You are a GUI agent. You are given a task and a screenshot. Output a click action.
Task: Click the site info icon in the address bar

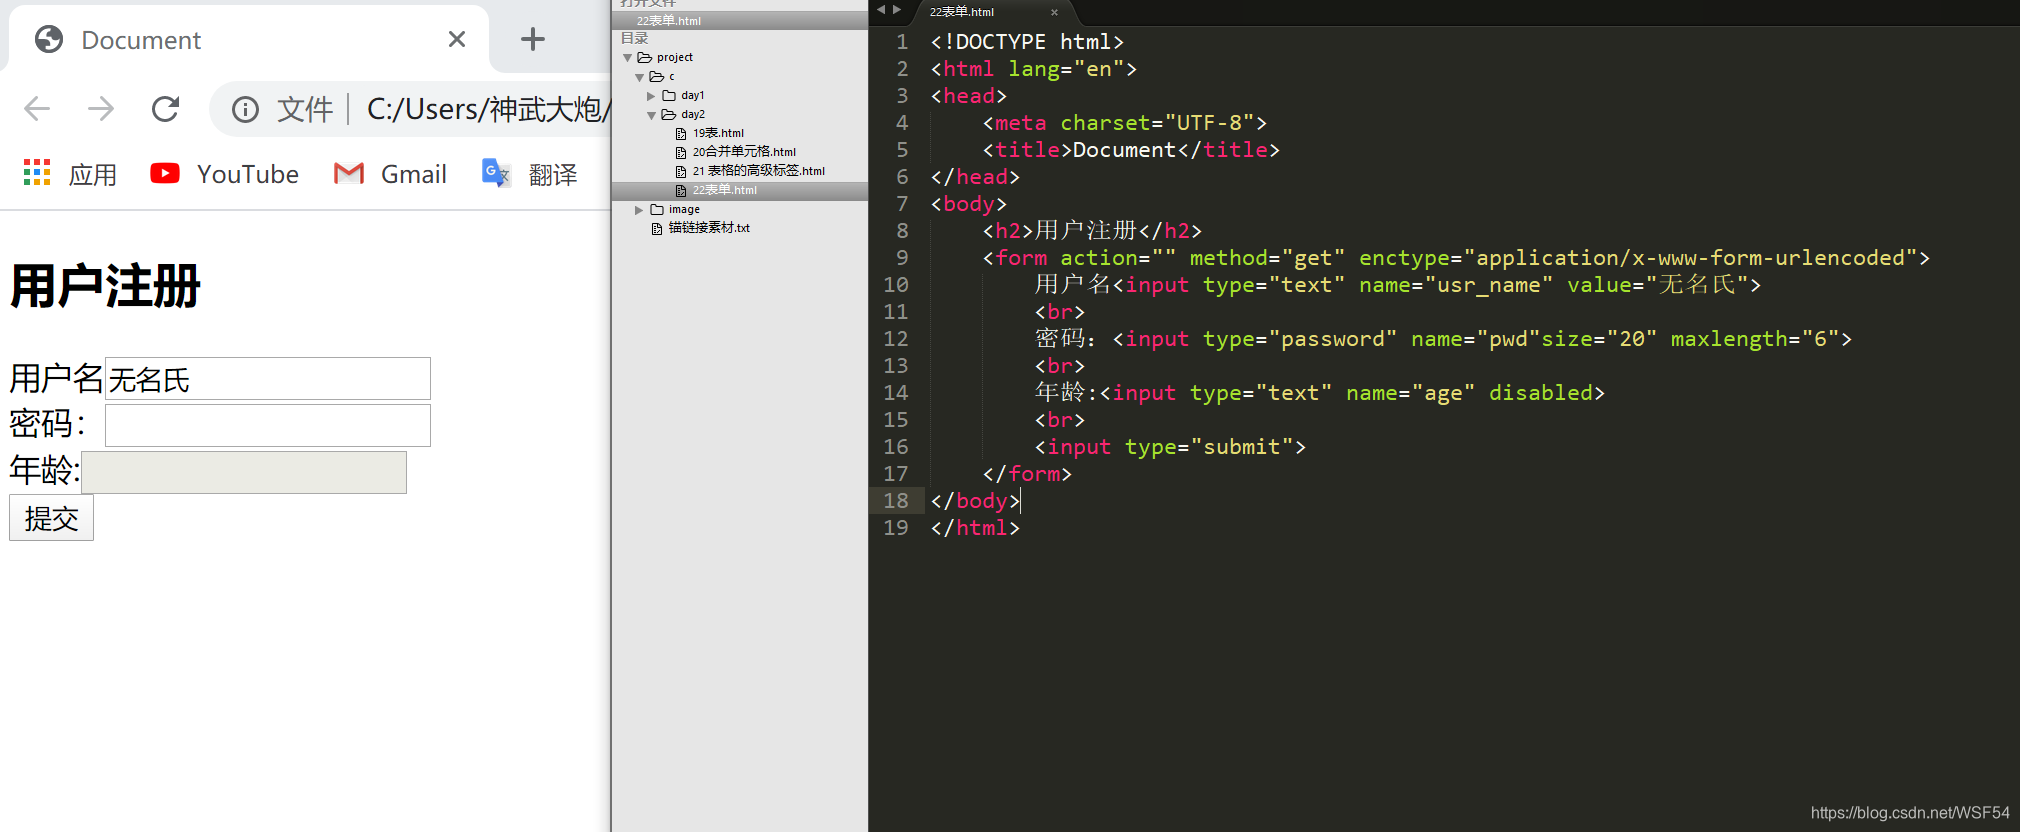pyautogui.click(x=245, y=109)
